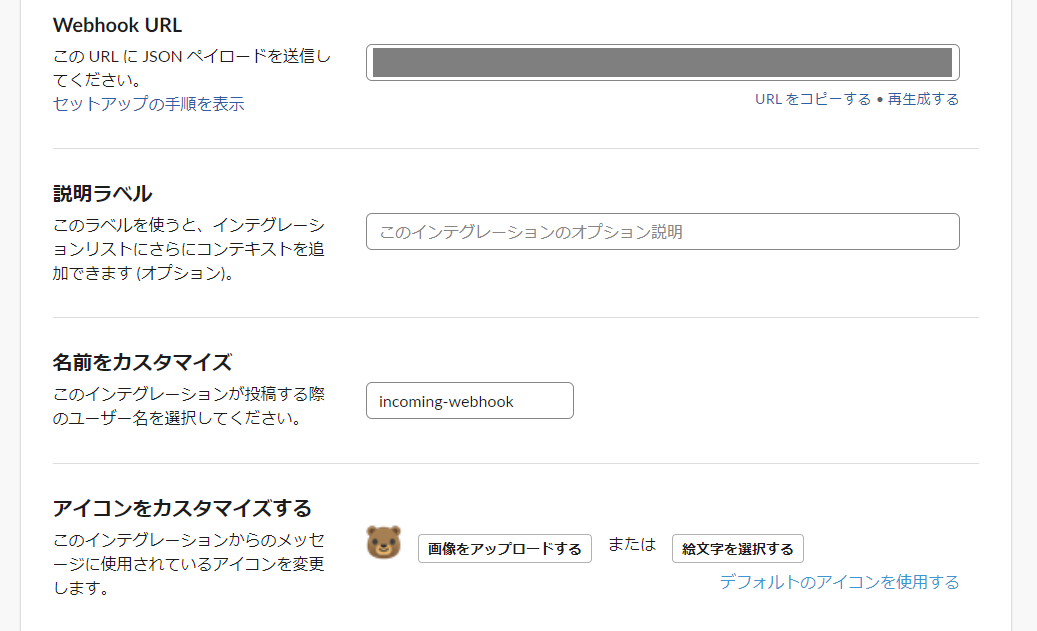Click the incoming-webhook name field

click(x=469, y=400)
